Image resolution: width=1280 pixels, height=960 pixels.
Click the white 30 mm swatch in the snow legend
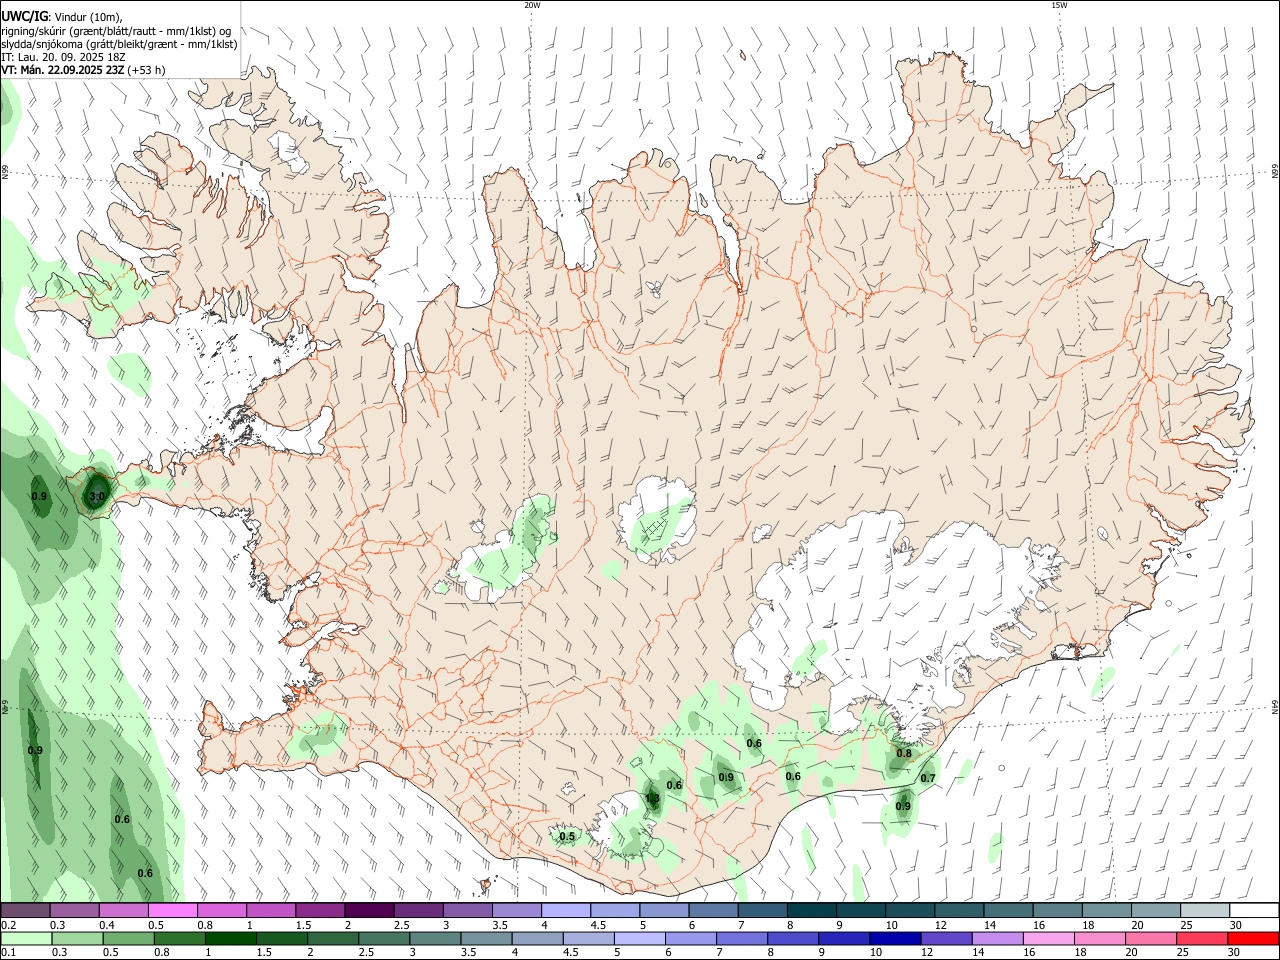[1254, 910]
